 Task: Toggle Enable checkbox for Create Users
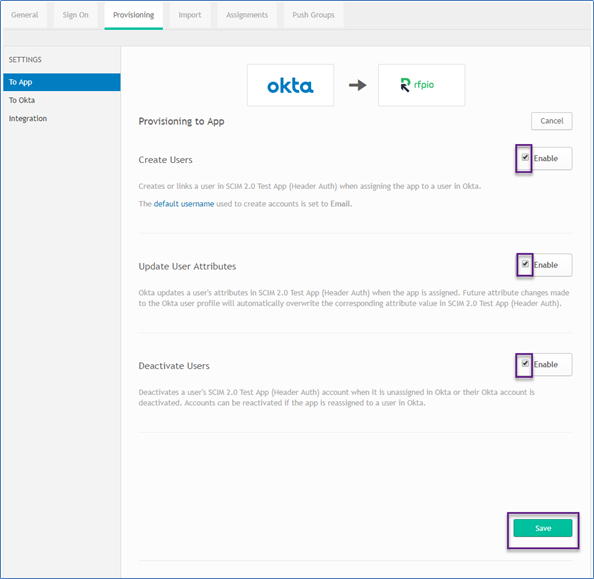coord(525,157)
